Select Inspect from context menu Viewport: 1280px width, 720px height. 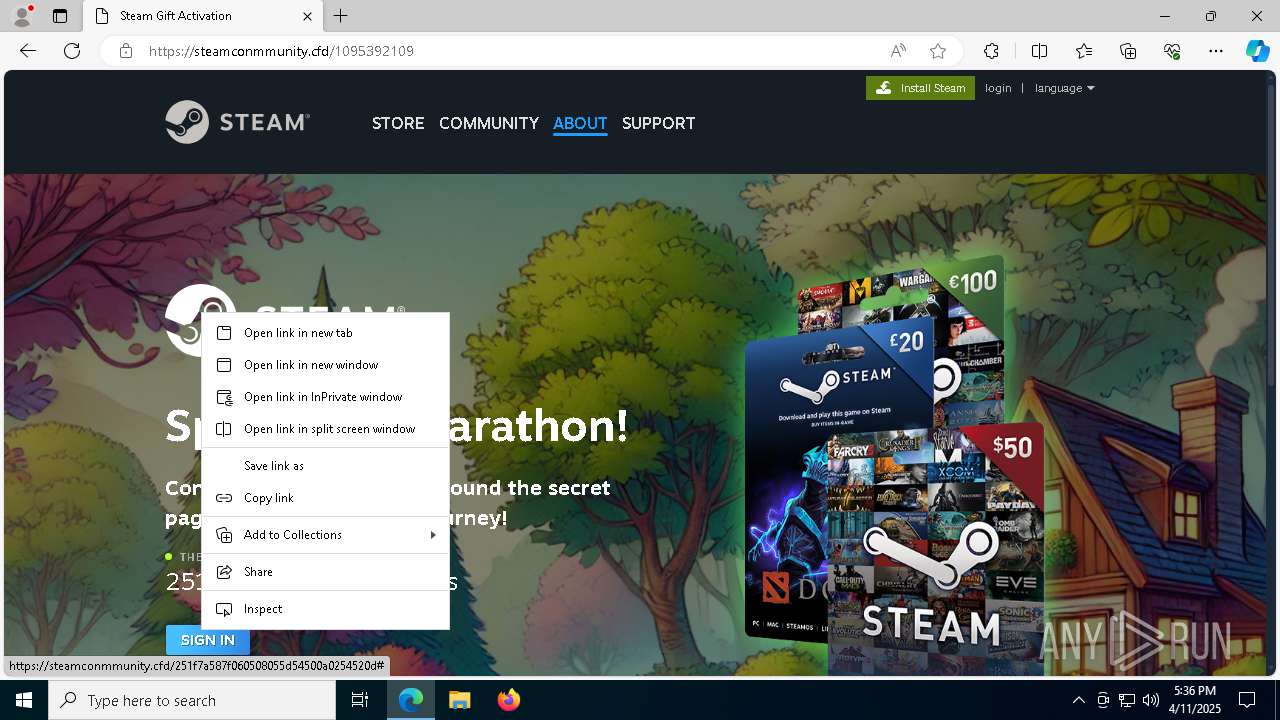(325, 609)
